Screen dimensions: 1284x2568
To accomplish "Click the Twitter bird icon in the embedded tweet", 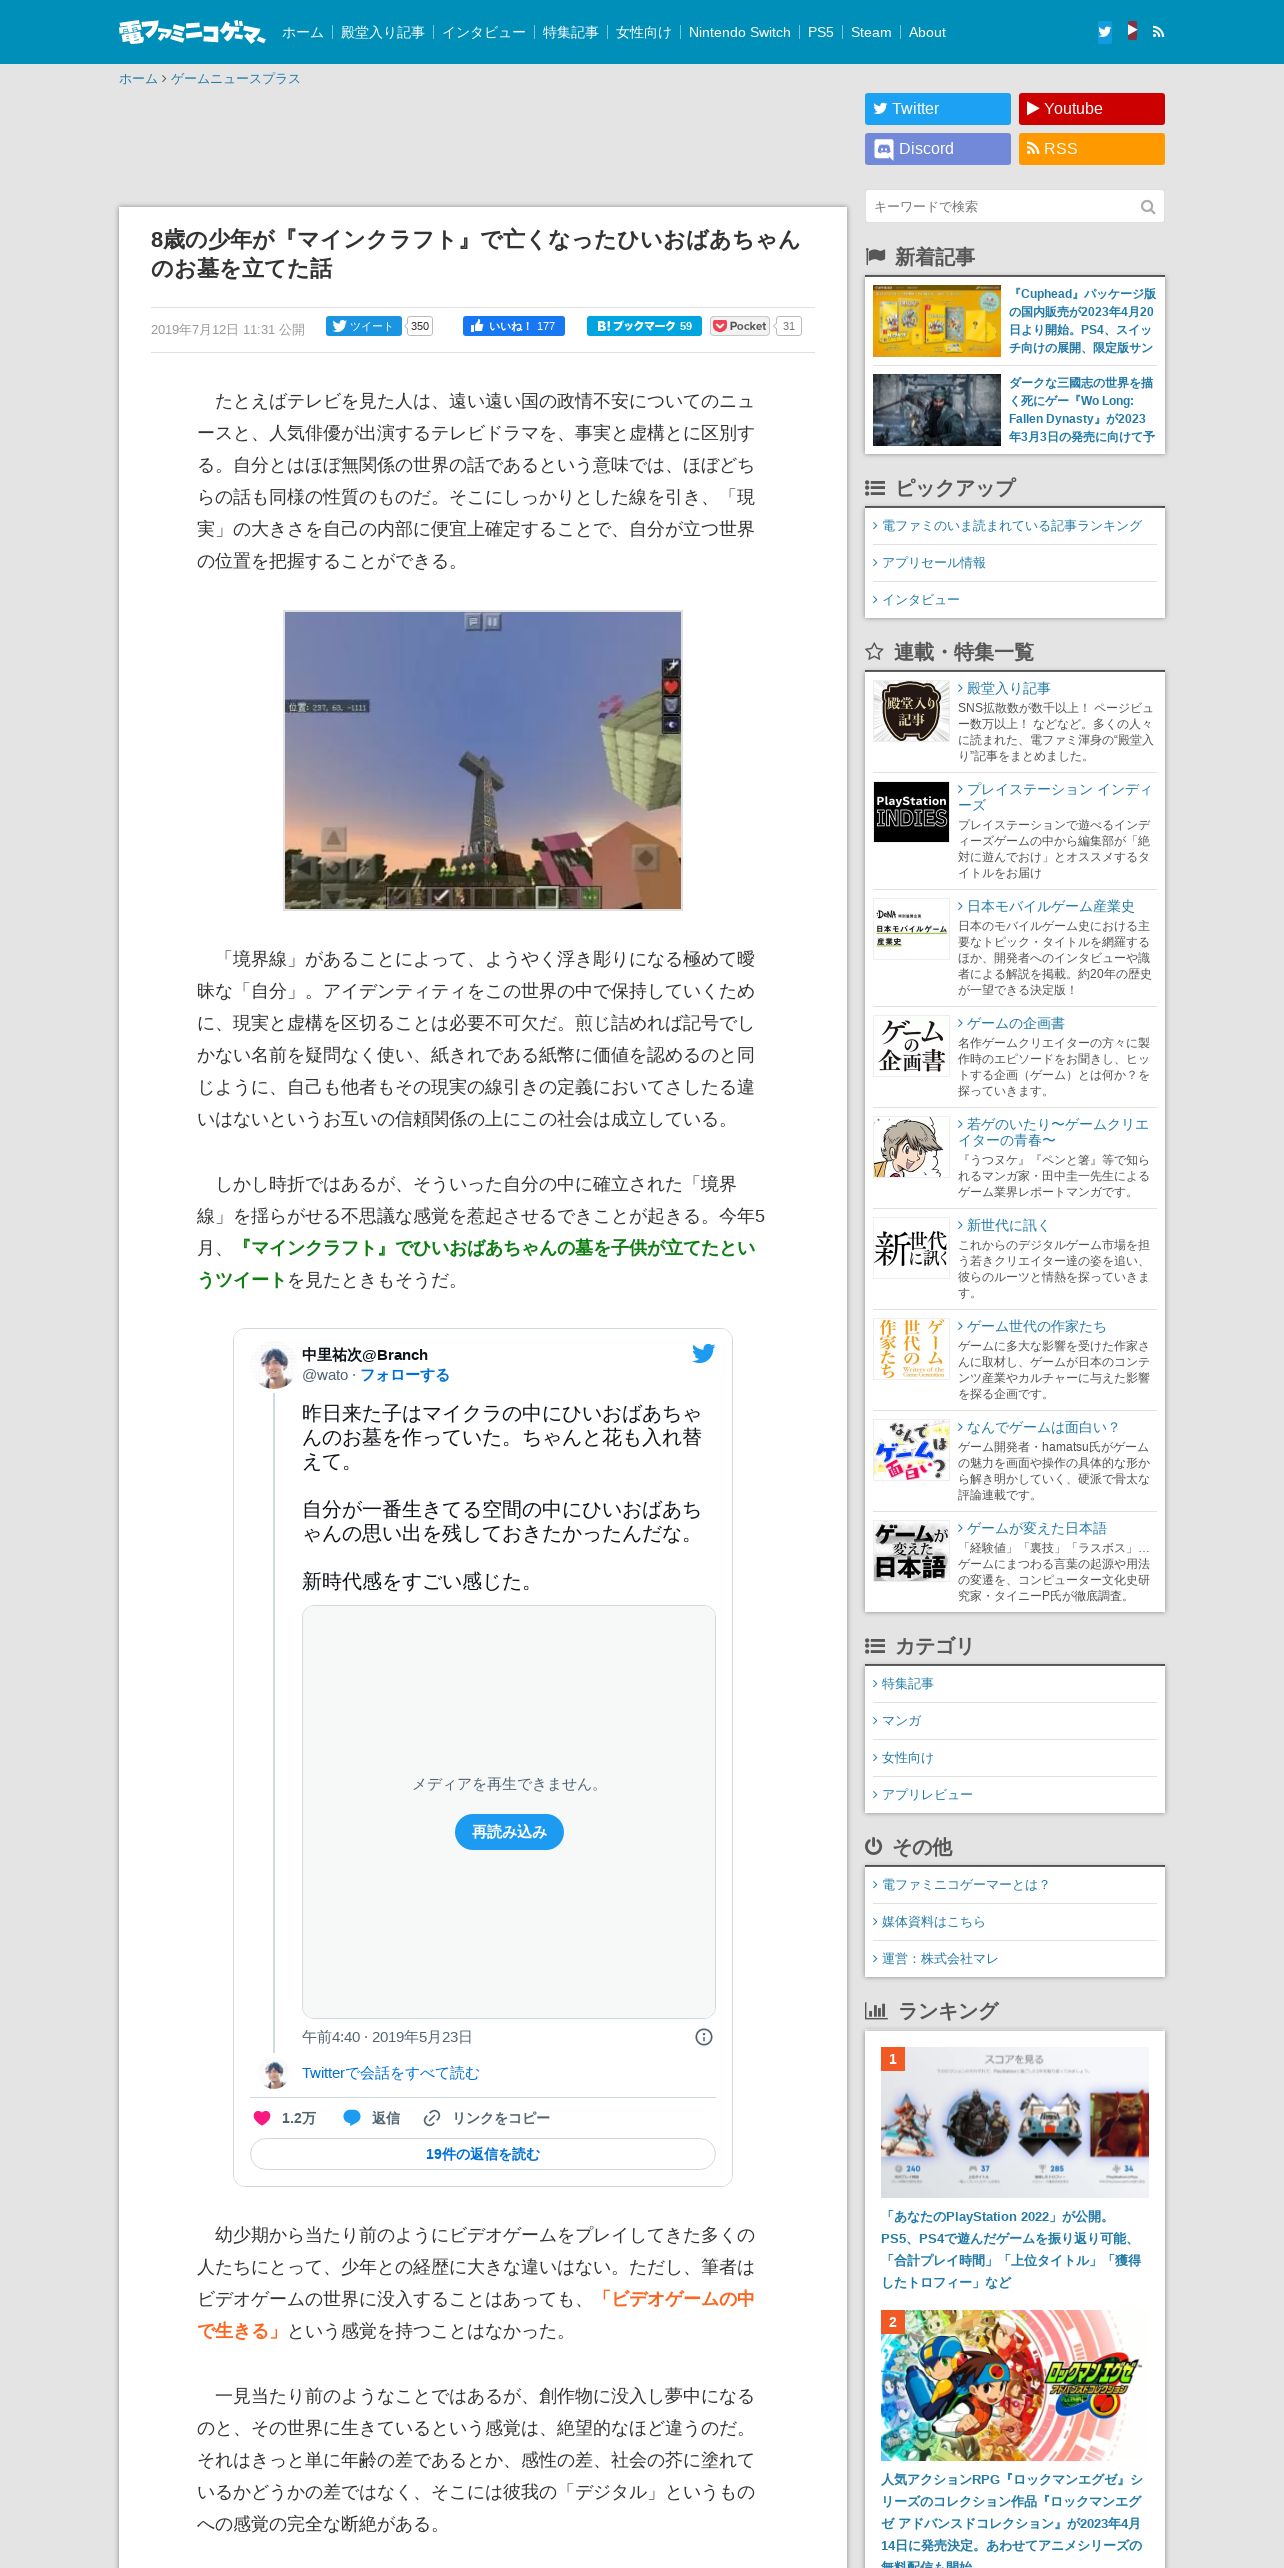I will (x=703, y=1353).
